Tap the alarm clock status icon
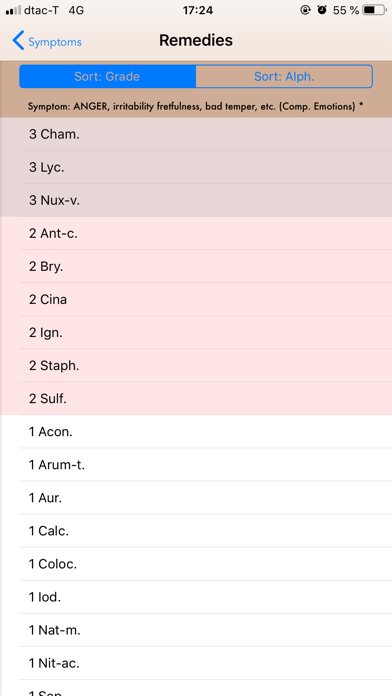Image resolution: width=392 pixels, height=696 pixels. click(322, 10)
